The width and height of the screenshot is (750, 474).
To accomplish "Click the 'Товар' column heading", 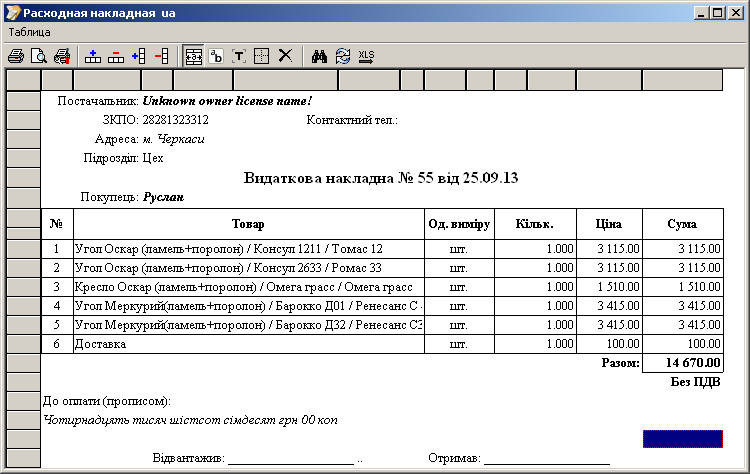I will click(248, 224).
